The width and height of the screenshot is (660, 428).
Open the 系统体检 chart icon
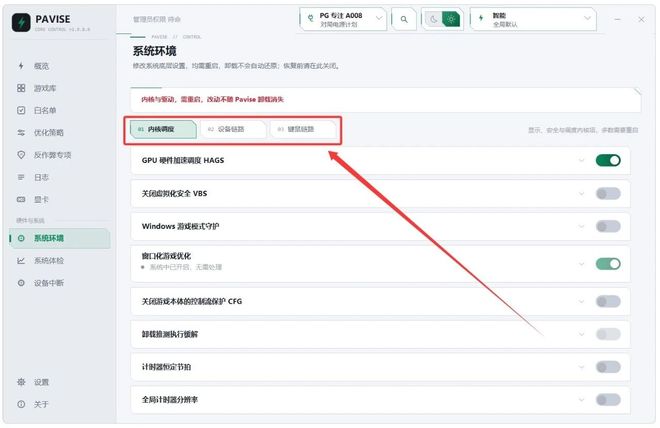[21, 261]
